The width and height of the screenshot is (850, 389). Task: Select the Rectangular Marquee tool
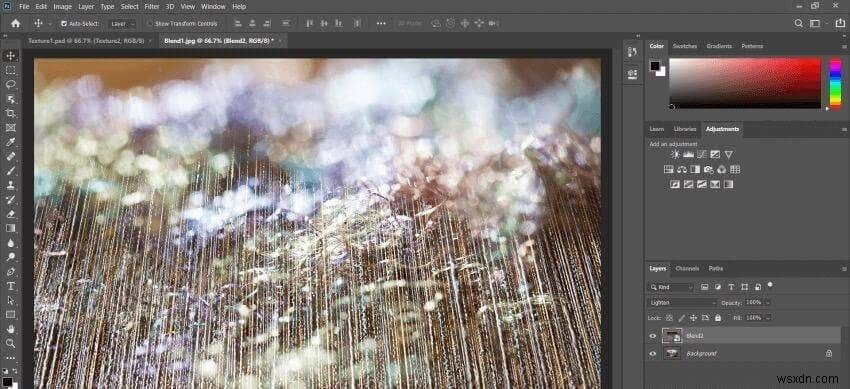[x=10, y=70]
